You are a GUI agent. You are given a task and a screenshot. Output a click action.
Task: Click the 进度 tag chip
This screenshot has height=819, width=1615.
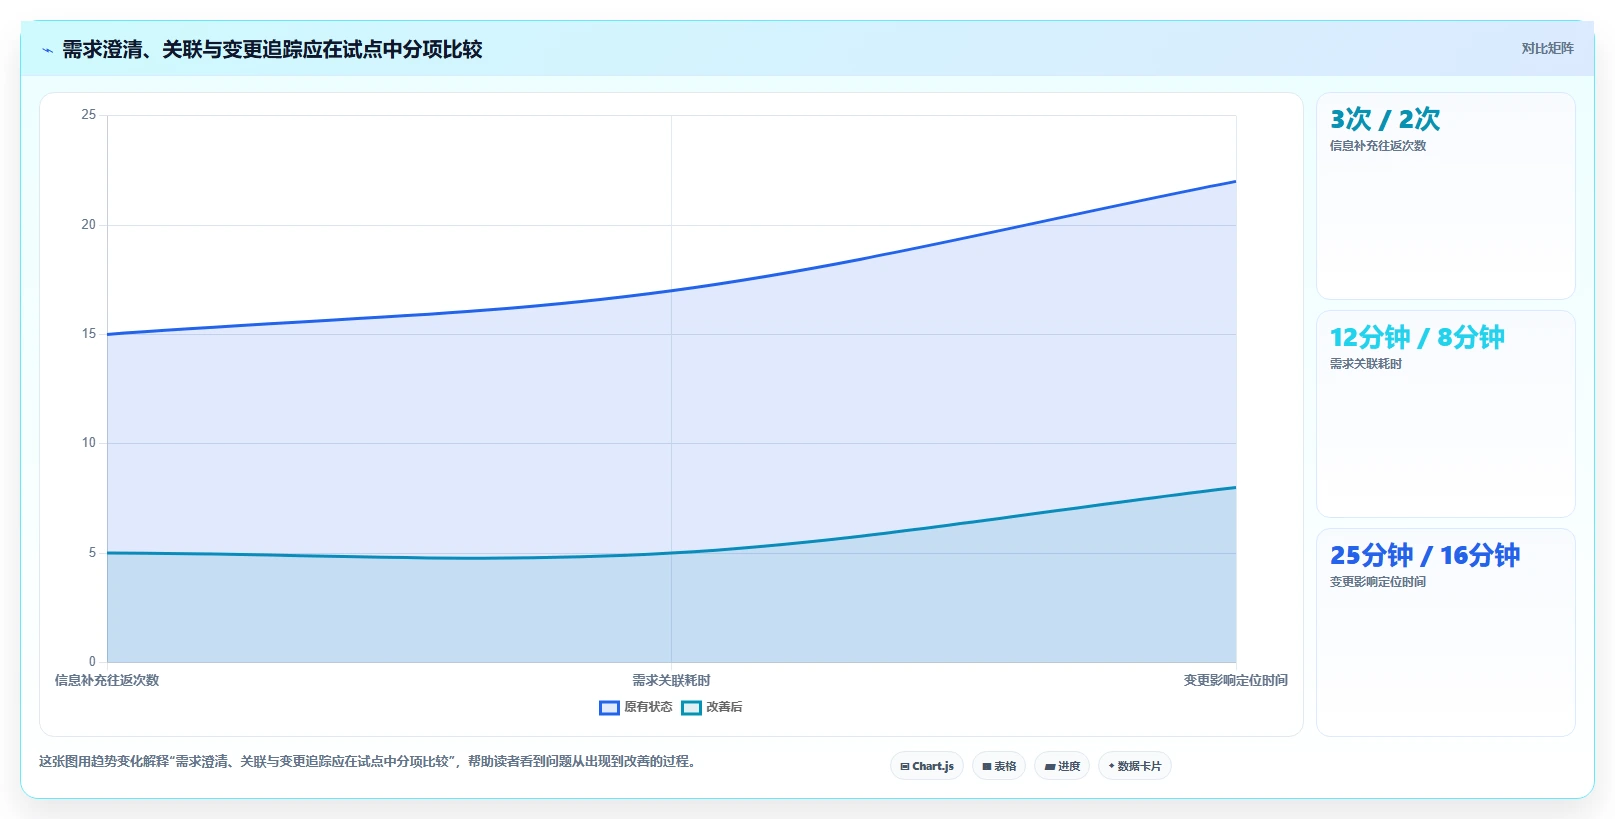[1062, 766]
